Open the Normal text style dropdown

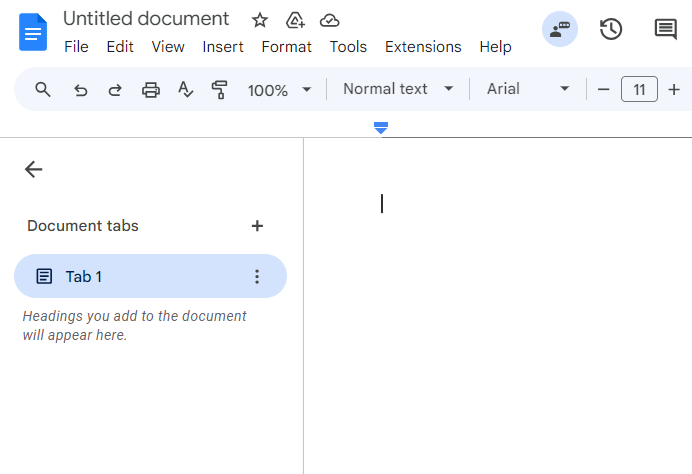click(398, 89)
